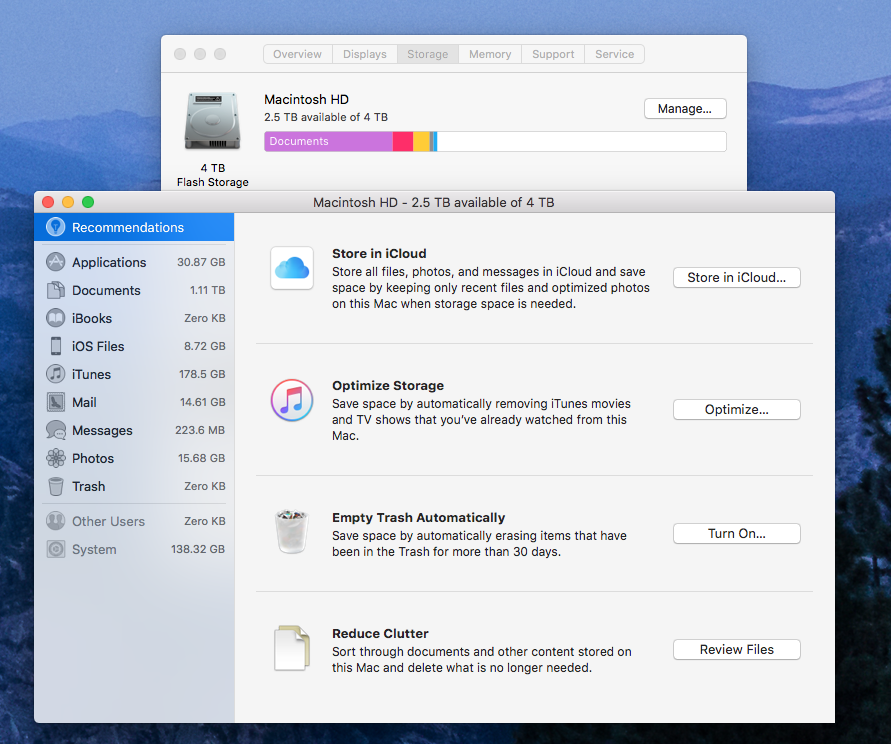Minimize storage management window with yellow button
The height and width of the screenshot is (744, 891).
coord(68,202)
